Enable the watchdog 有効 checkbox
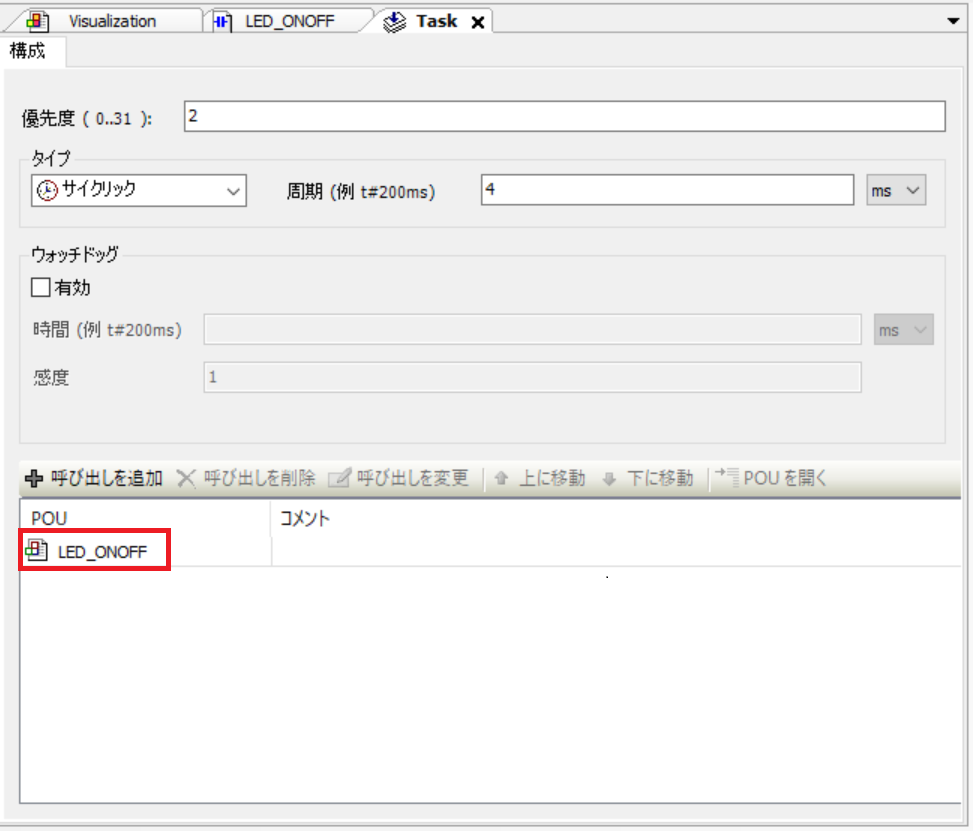The width and height of the screenshot is (973, 831). pyautogui.click(x=41, y=288)
